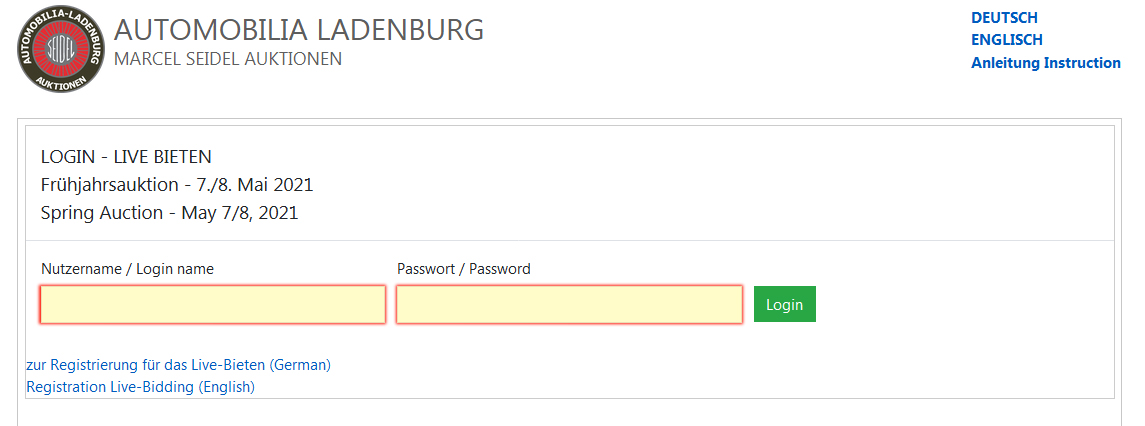
Task: Click the Spring Auction May 7/8, 2021 text
Action: 169,213
